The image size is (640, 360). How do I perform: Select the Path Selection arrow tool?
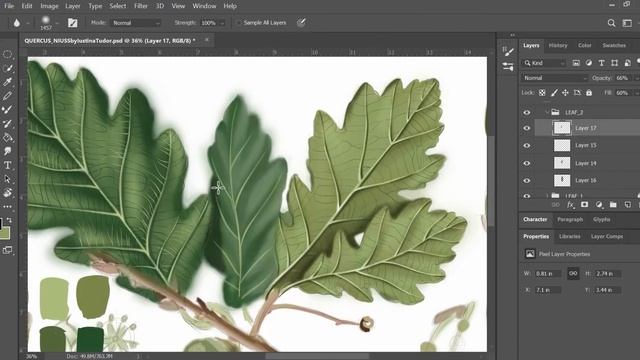7,179
